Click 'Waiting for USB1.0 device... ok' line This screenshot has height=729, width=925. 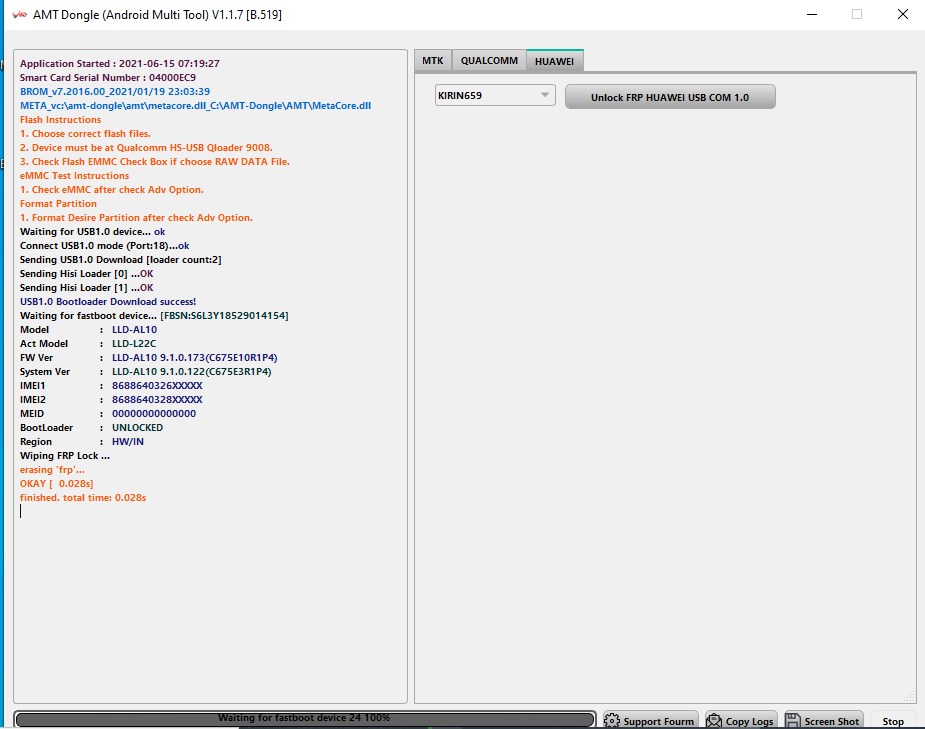pos(93,232)
